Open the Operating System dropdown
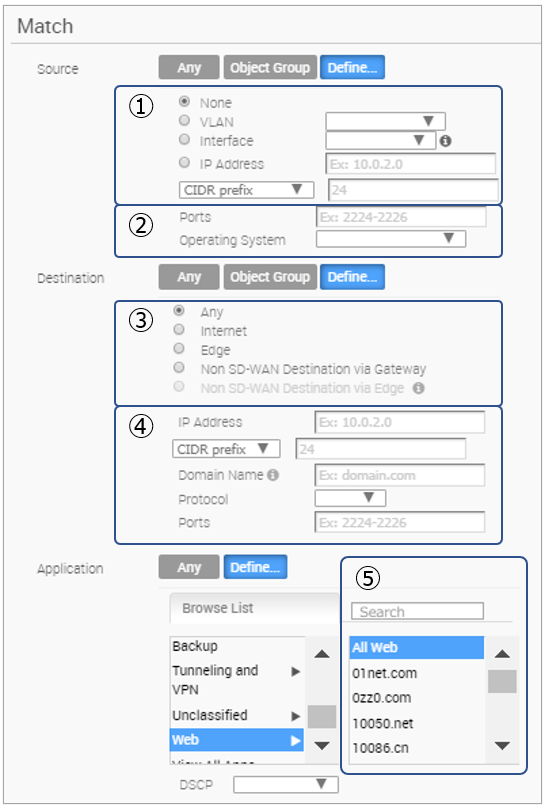The image size is (547, 808). [x=391, y=239]
